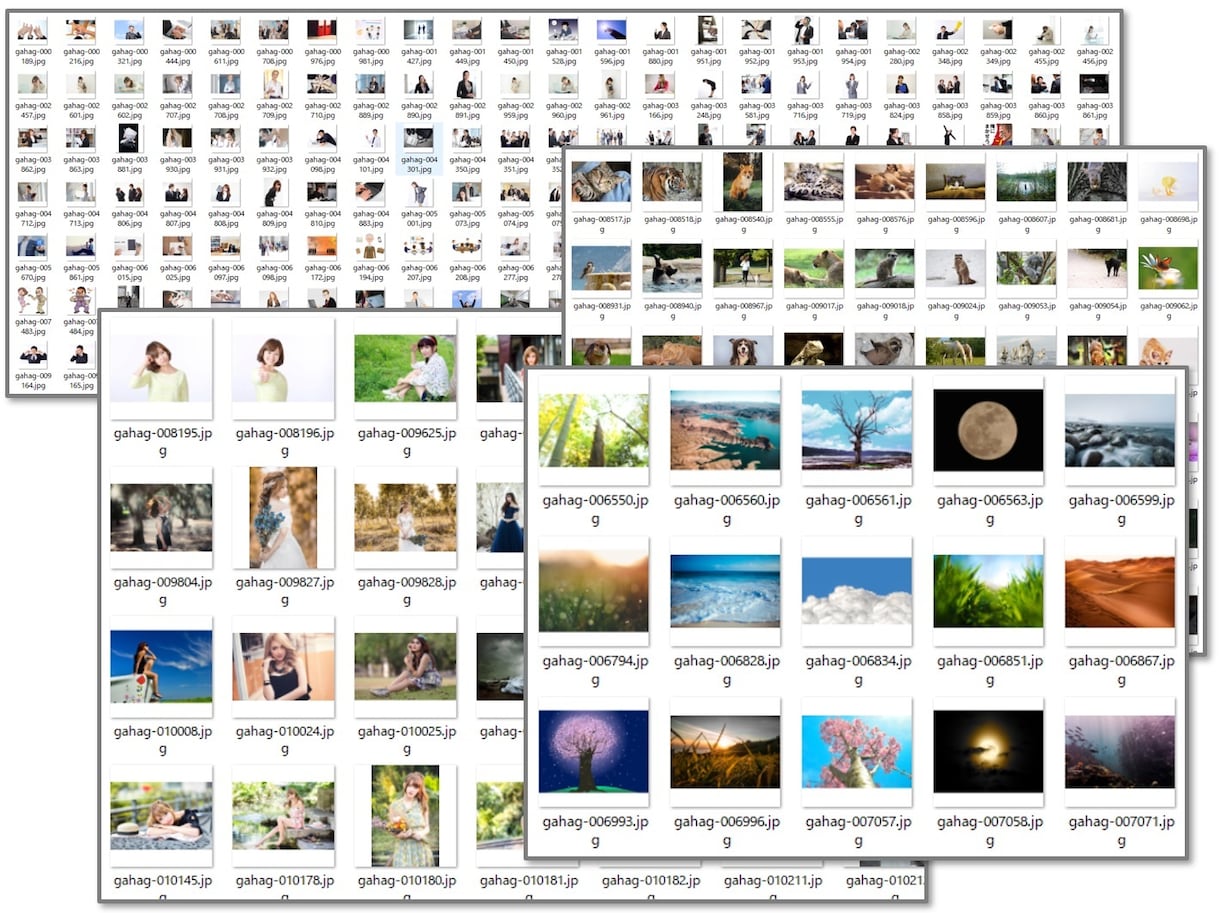Select the bokeh meadow photo gahag-006794.jpg
The image size is (1220, 913).
click(x=594, y=591)
